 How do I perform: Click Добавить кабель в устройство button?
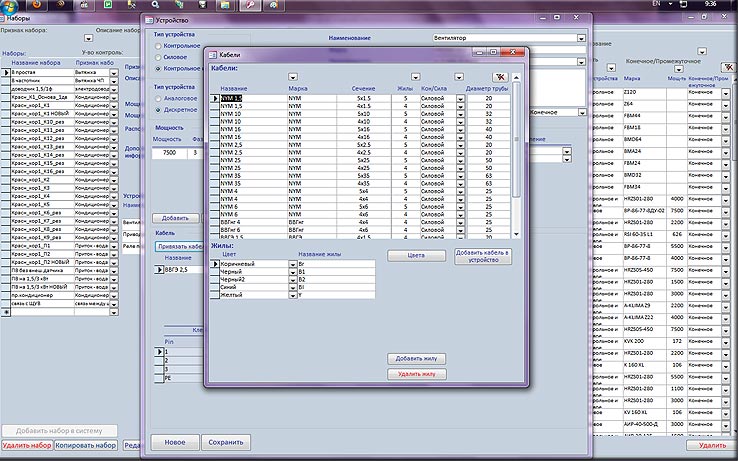pyautogui.click(x=483, y=256)
